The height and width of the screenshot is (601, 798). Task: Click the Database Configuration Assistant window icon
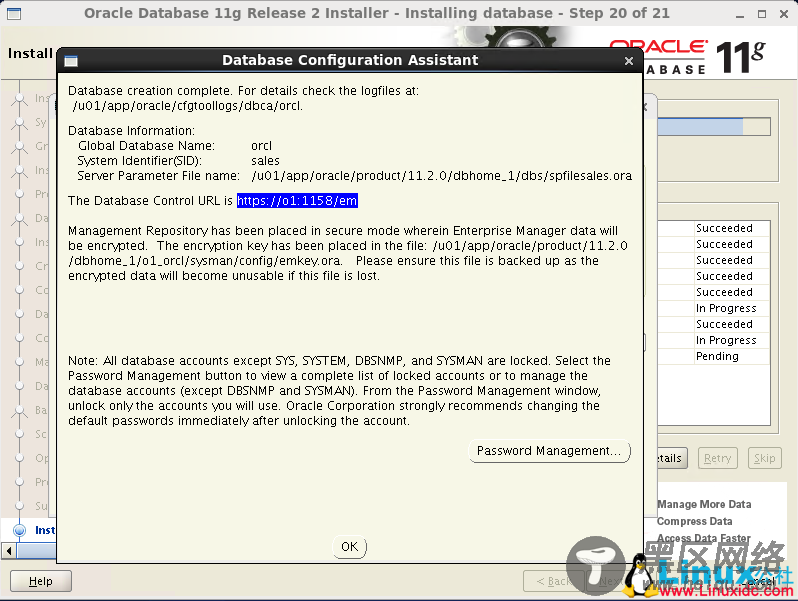[71, 61]
